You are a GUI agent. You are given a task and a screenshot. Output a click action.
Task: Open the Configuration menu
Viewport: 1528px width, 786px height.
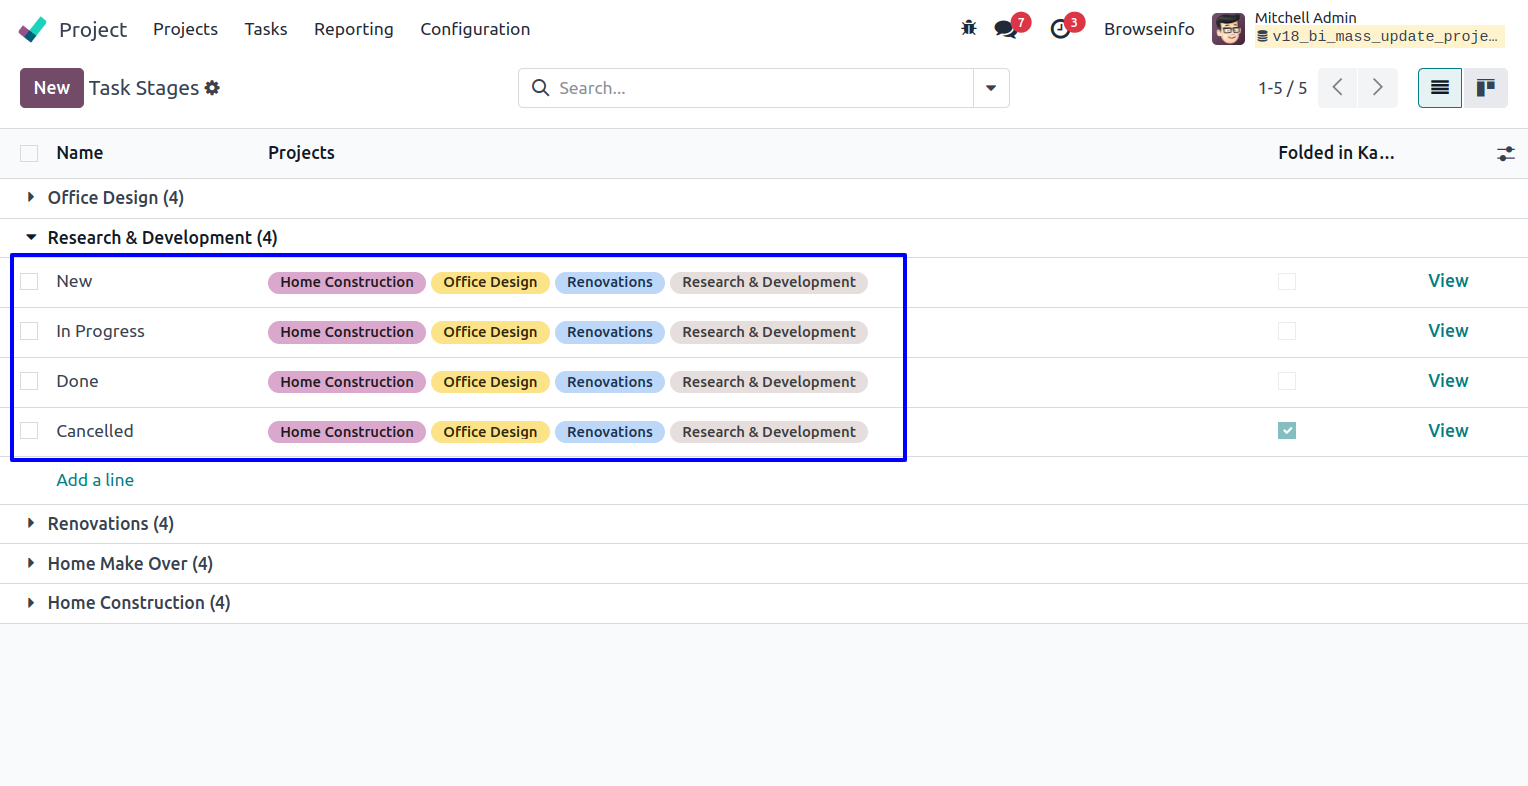pos(475,29)
